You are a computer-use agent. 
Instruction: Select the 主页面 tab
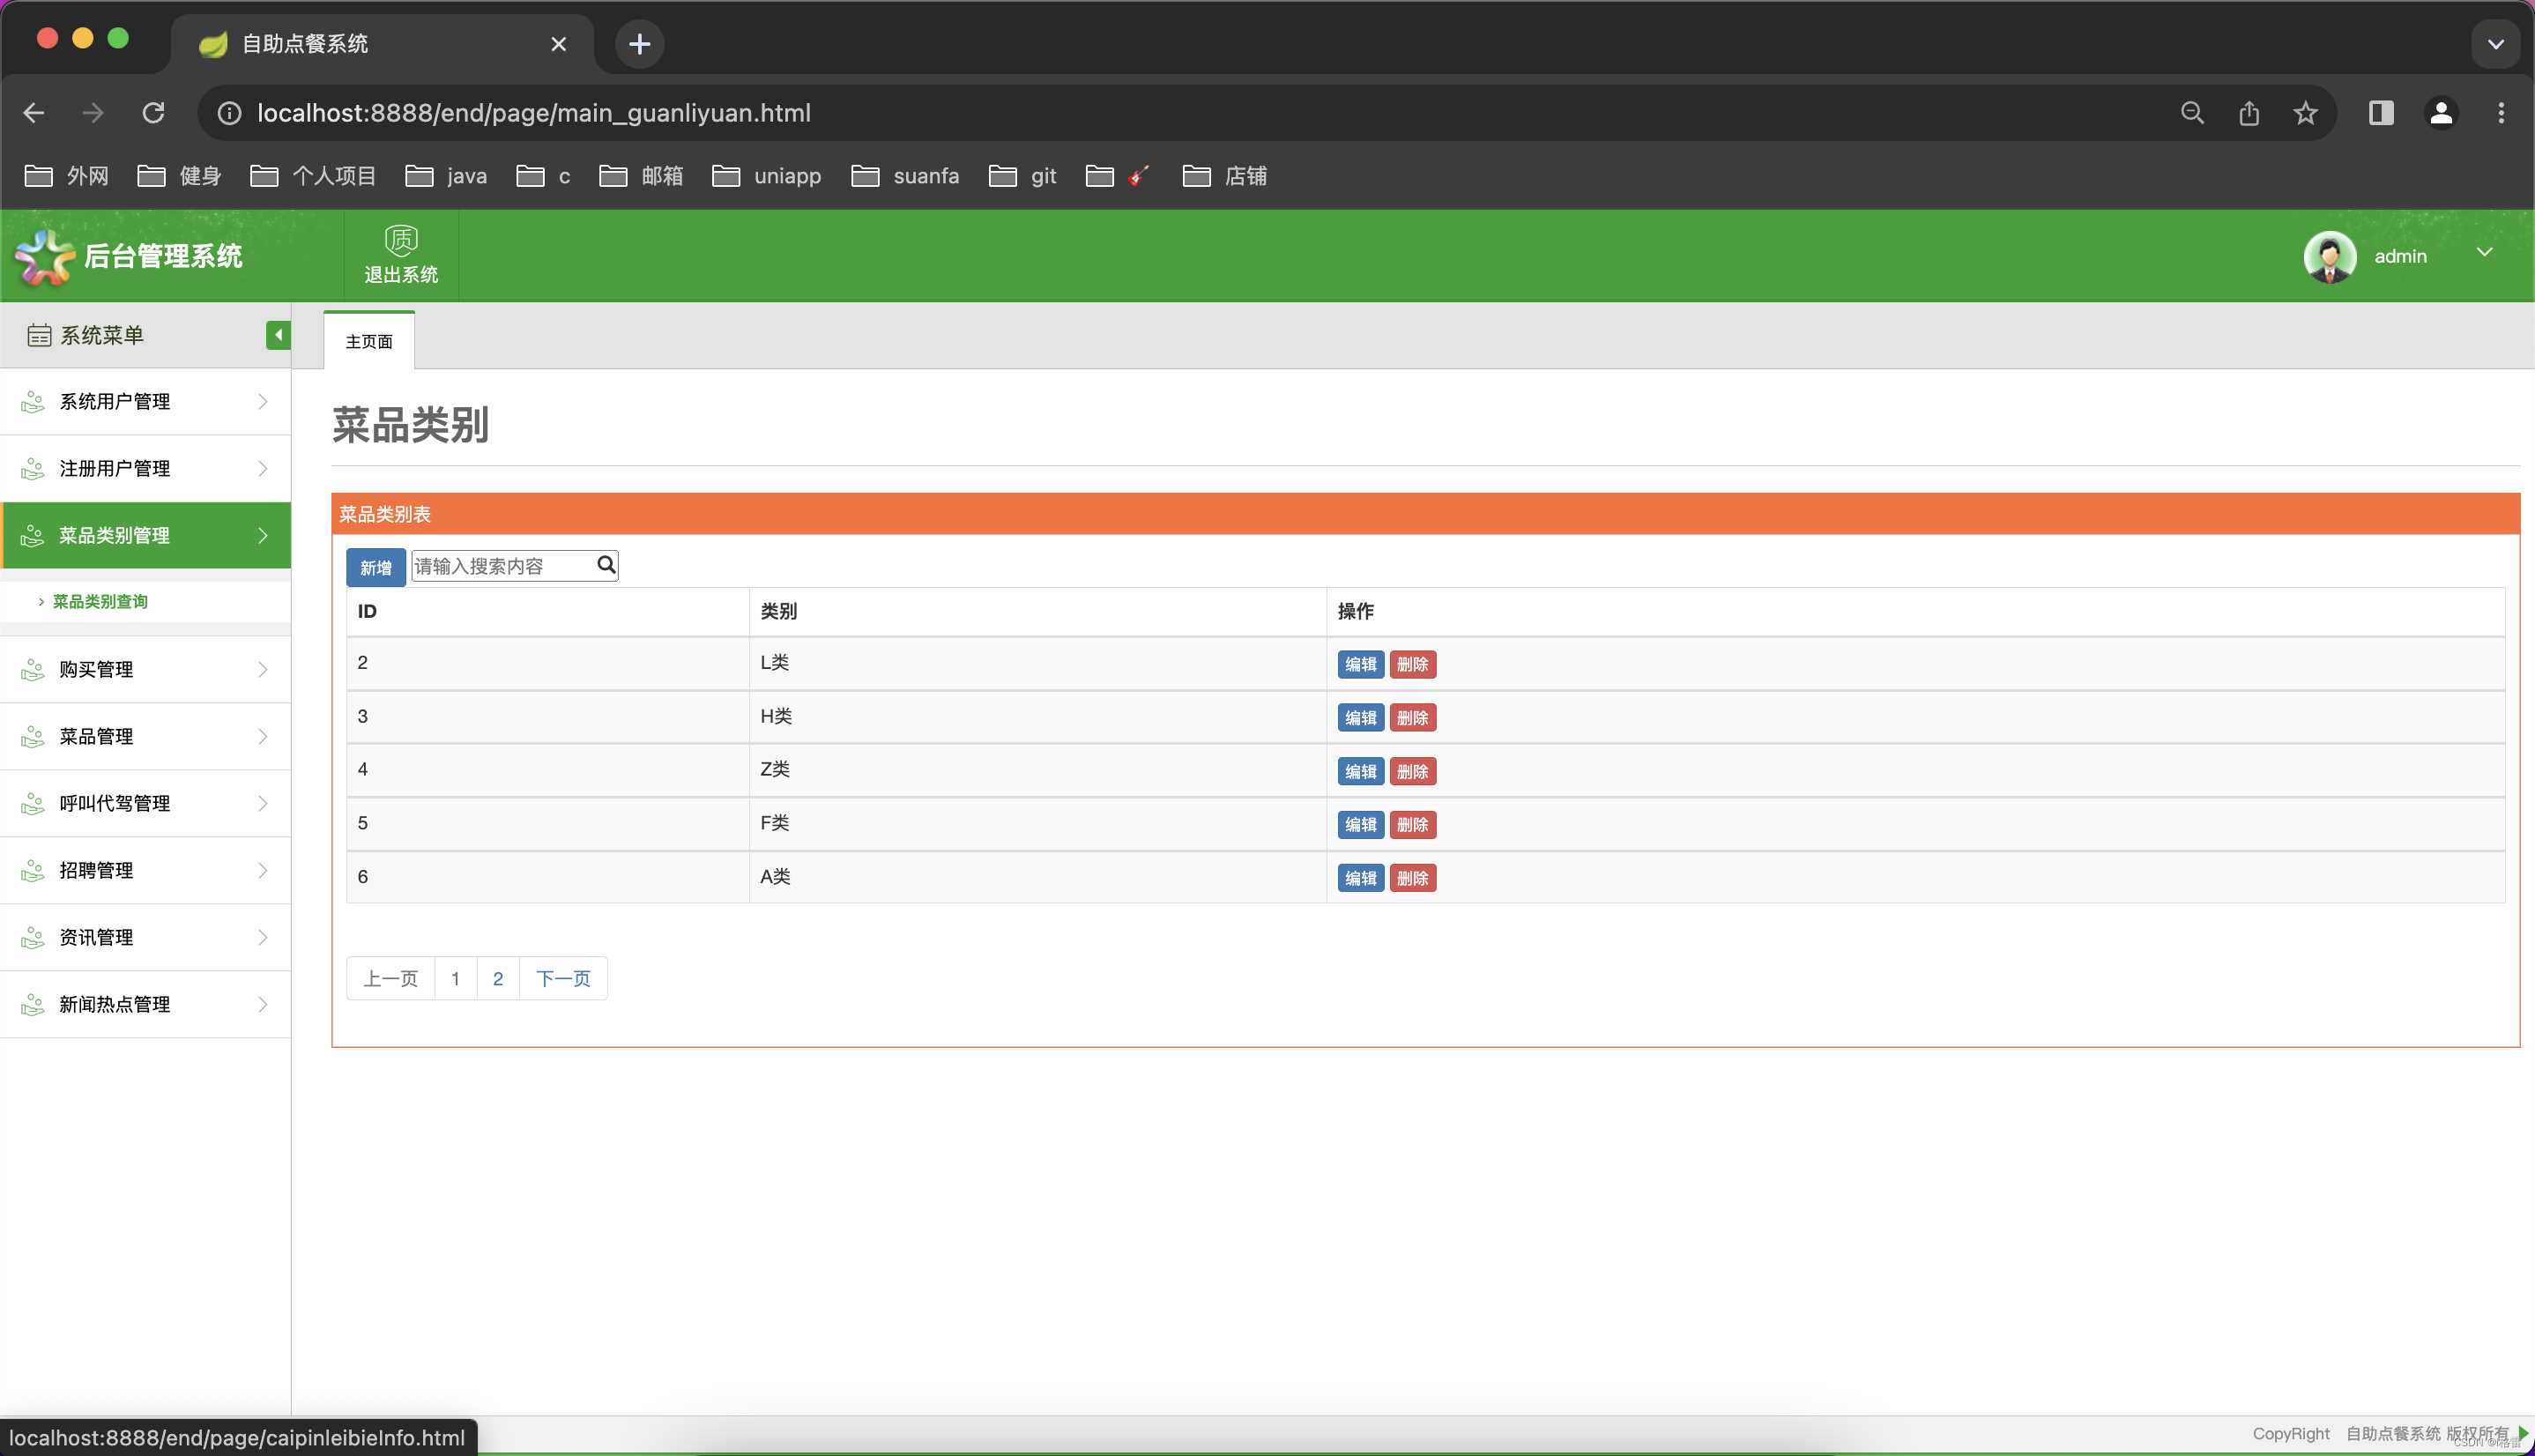click(x=369, y=342)
